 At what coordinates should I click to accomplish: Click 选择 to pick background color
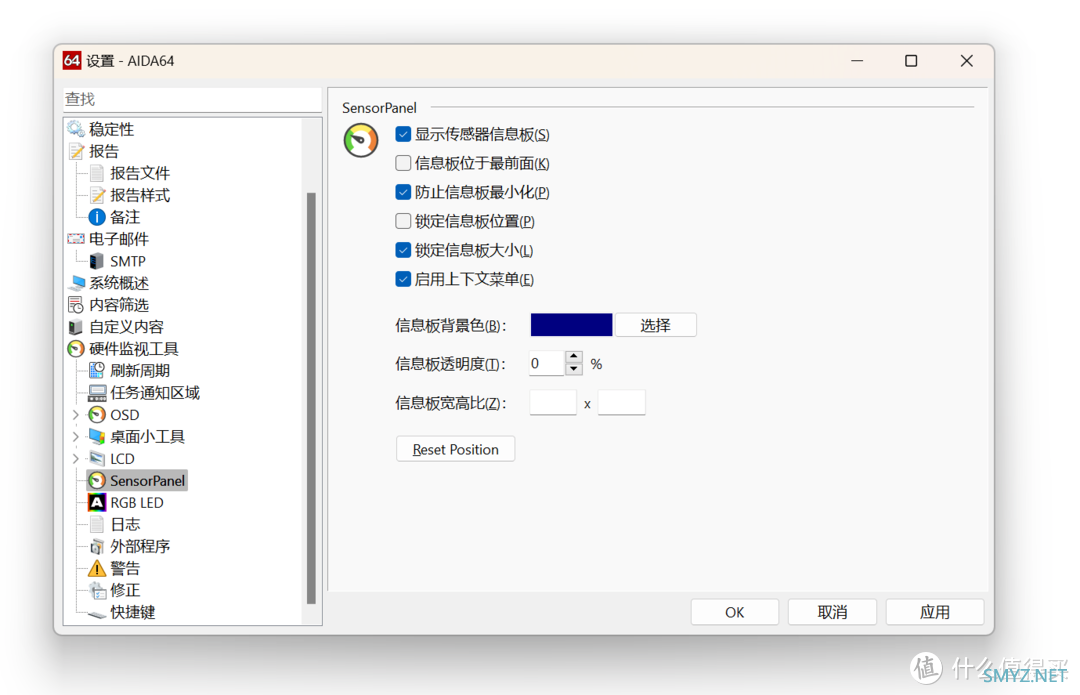[655, 325]
